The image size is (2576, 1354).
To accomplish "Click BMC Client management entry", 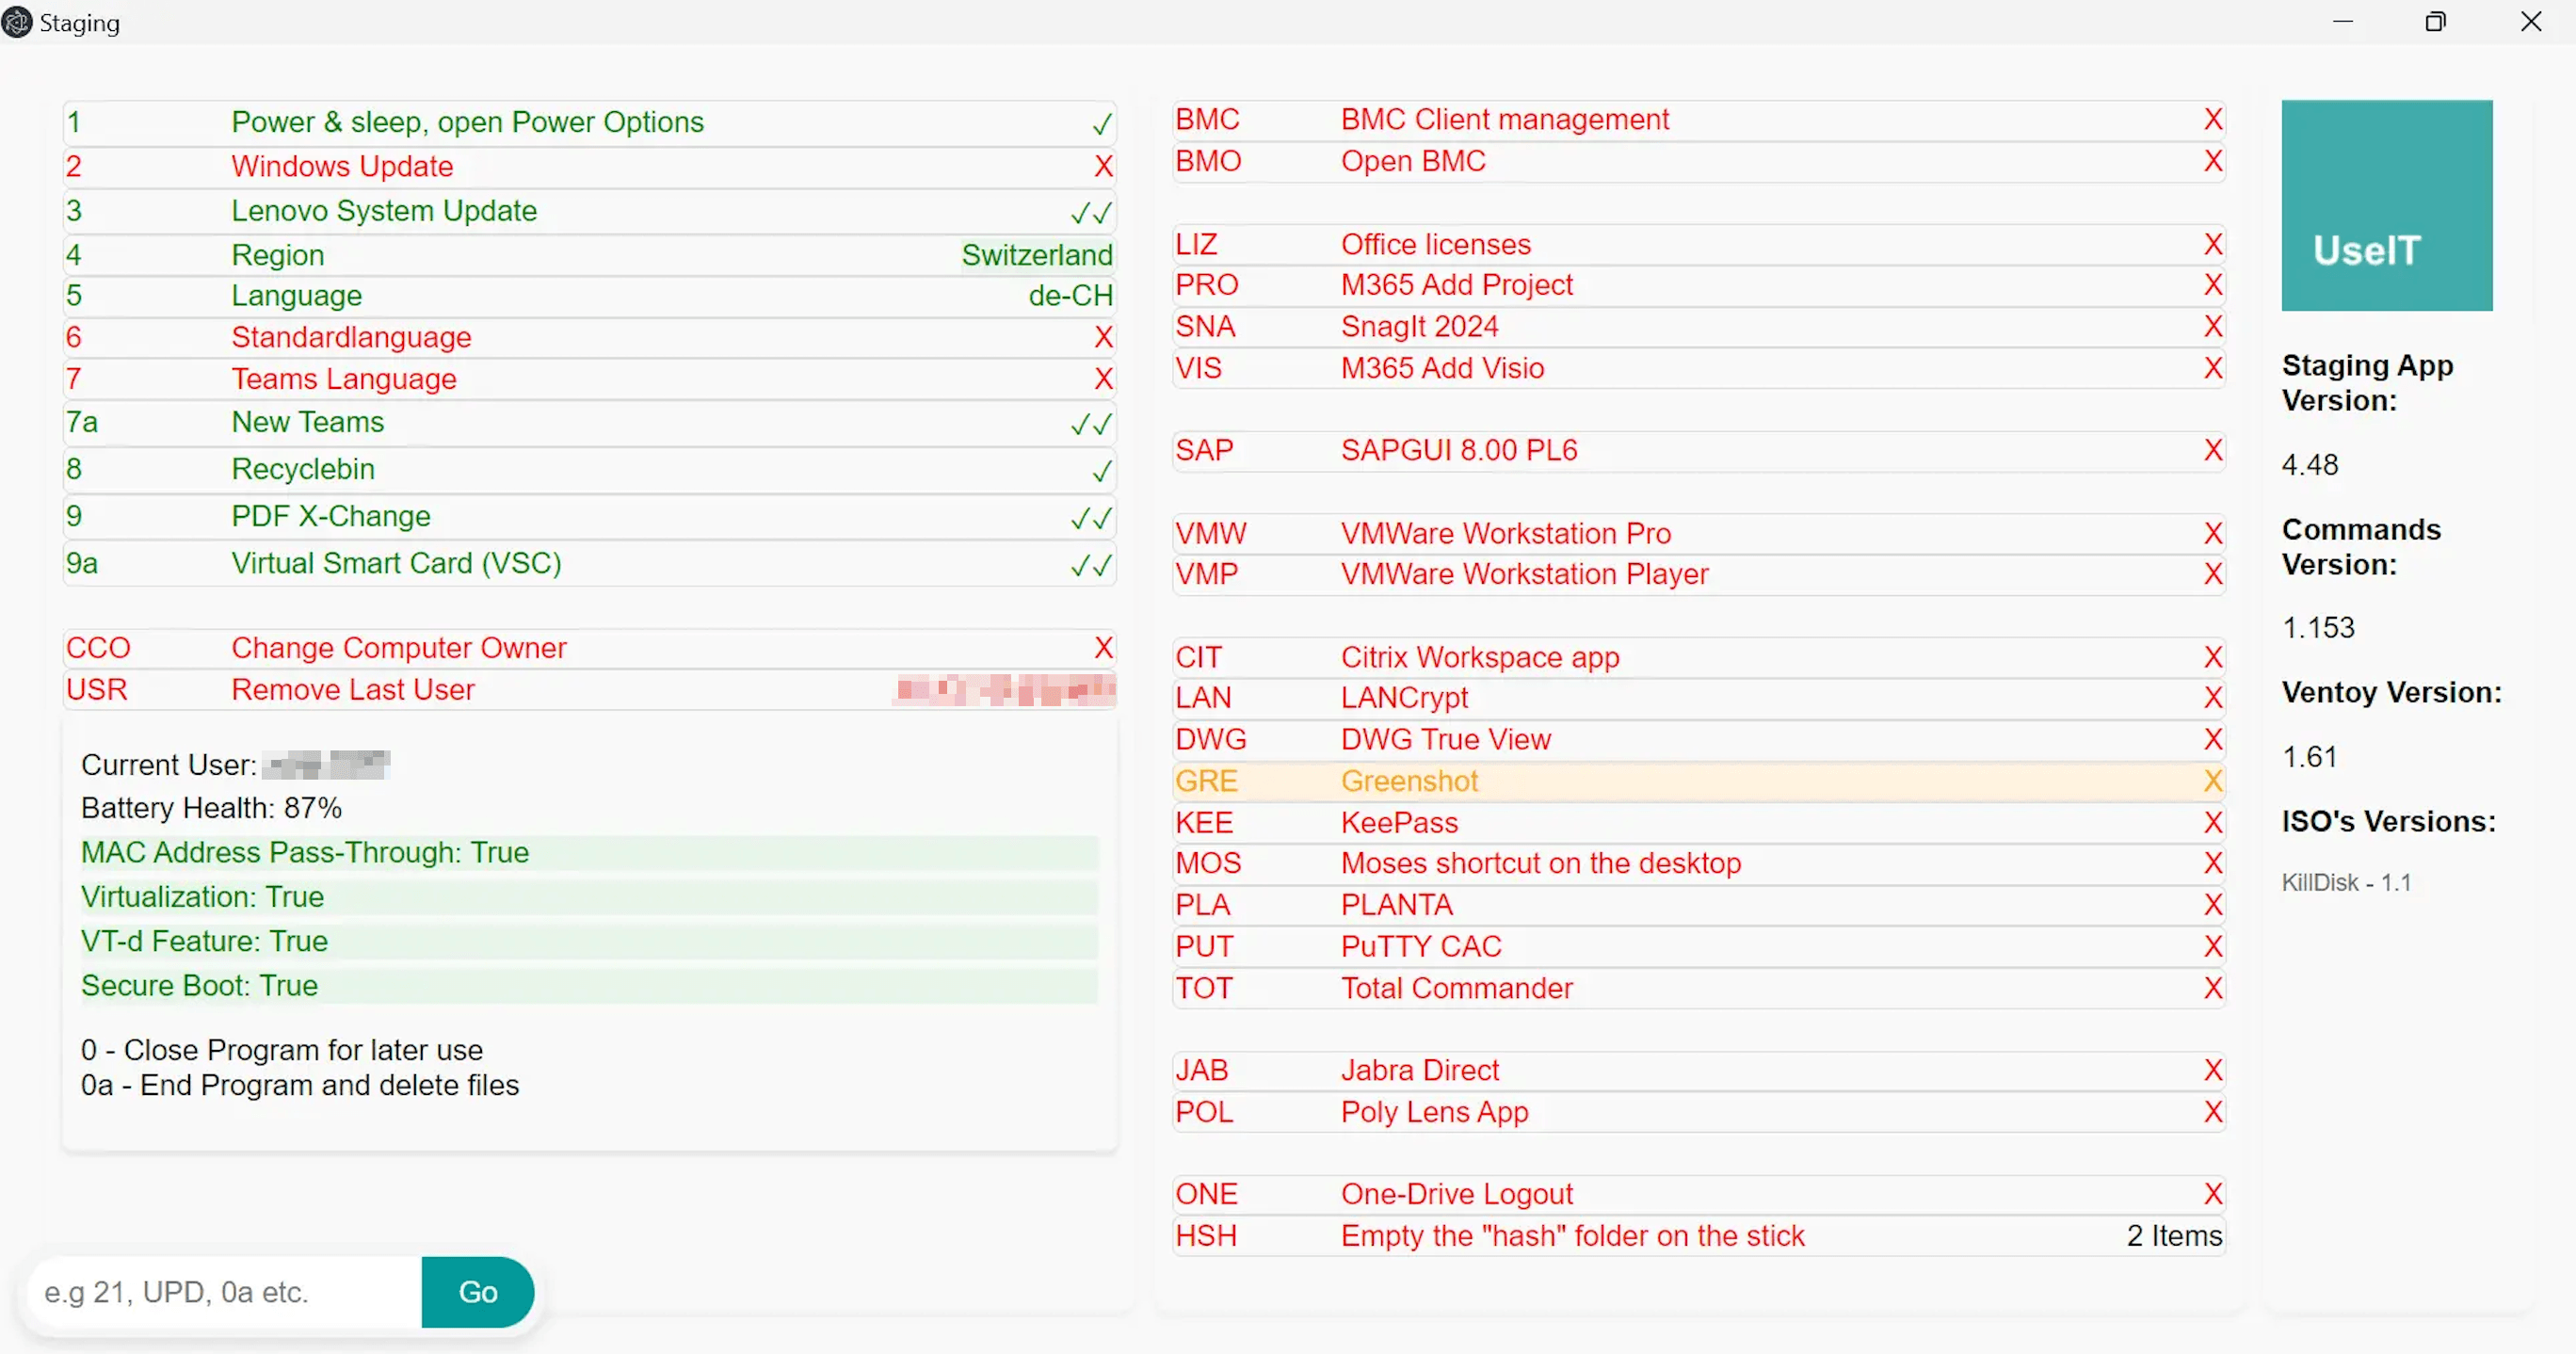I will tap(1698, 120).
